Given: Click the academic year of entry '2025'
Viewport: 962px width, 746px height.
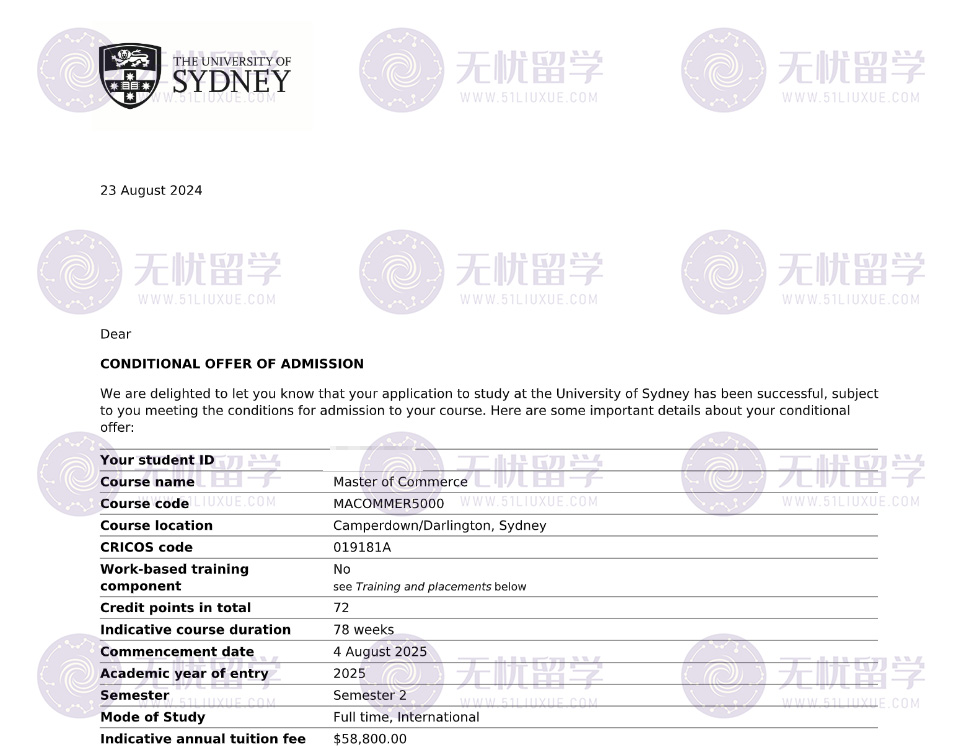Looking at the screenshot, I should [x=349, y=674].
